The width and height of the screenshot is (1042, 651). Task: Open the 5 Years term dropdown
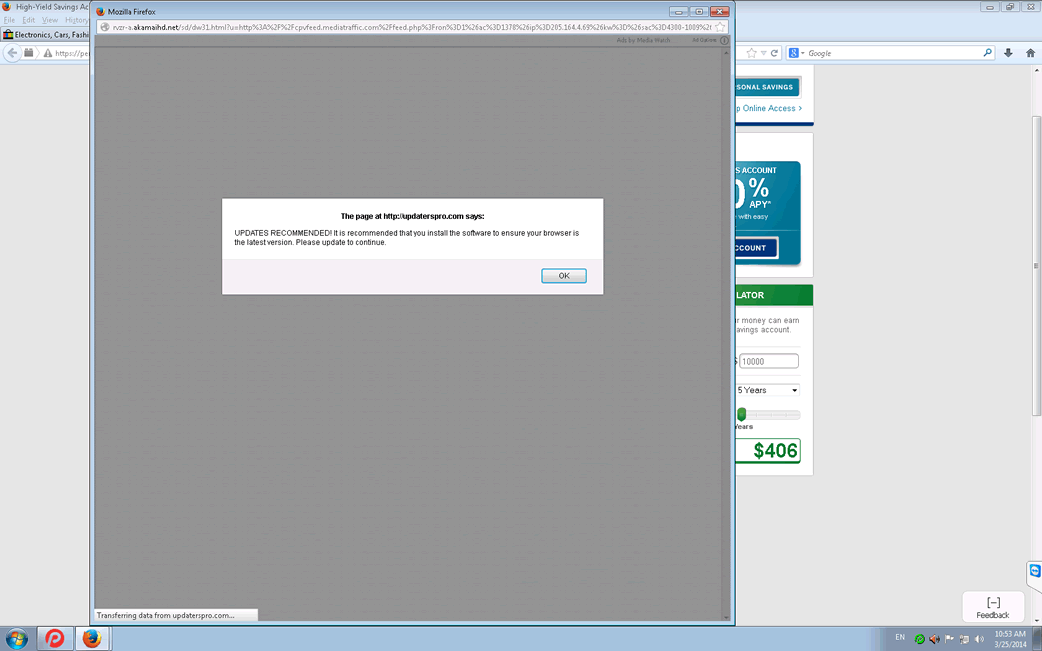pos(768,390)
